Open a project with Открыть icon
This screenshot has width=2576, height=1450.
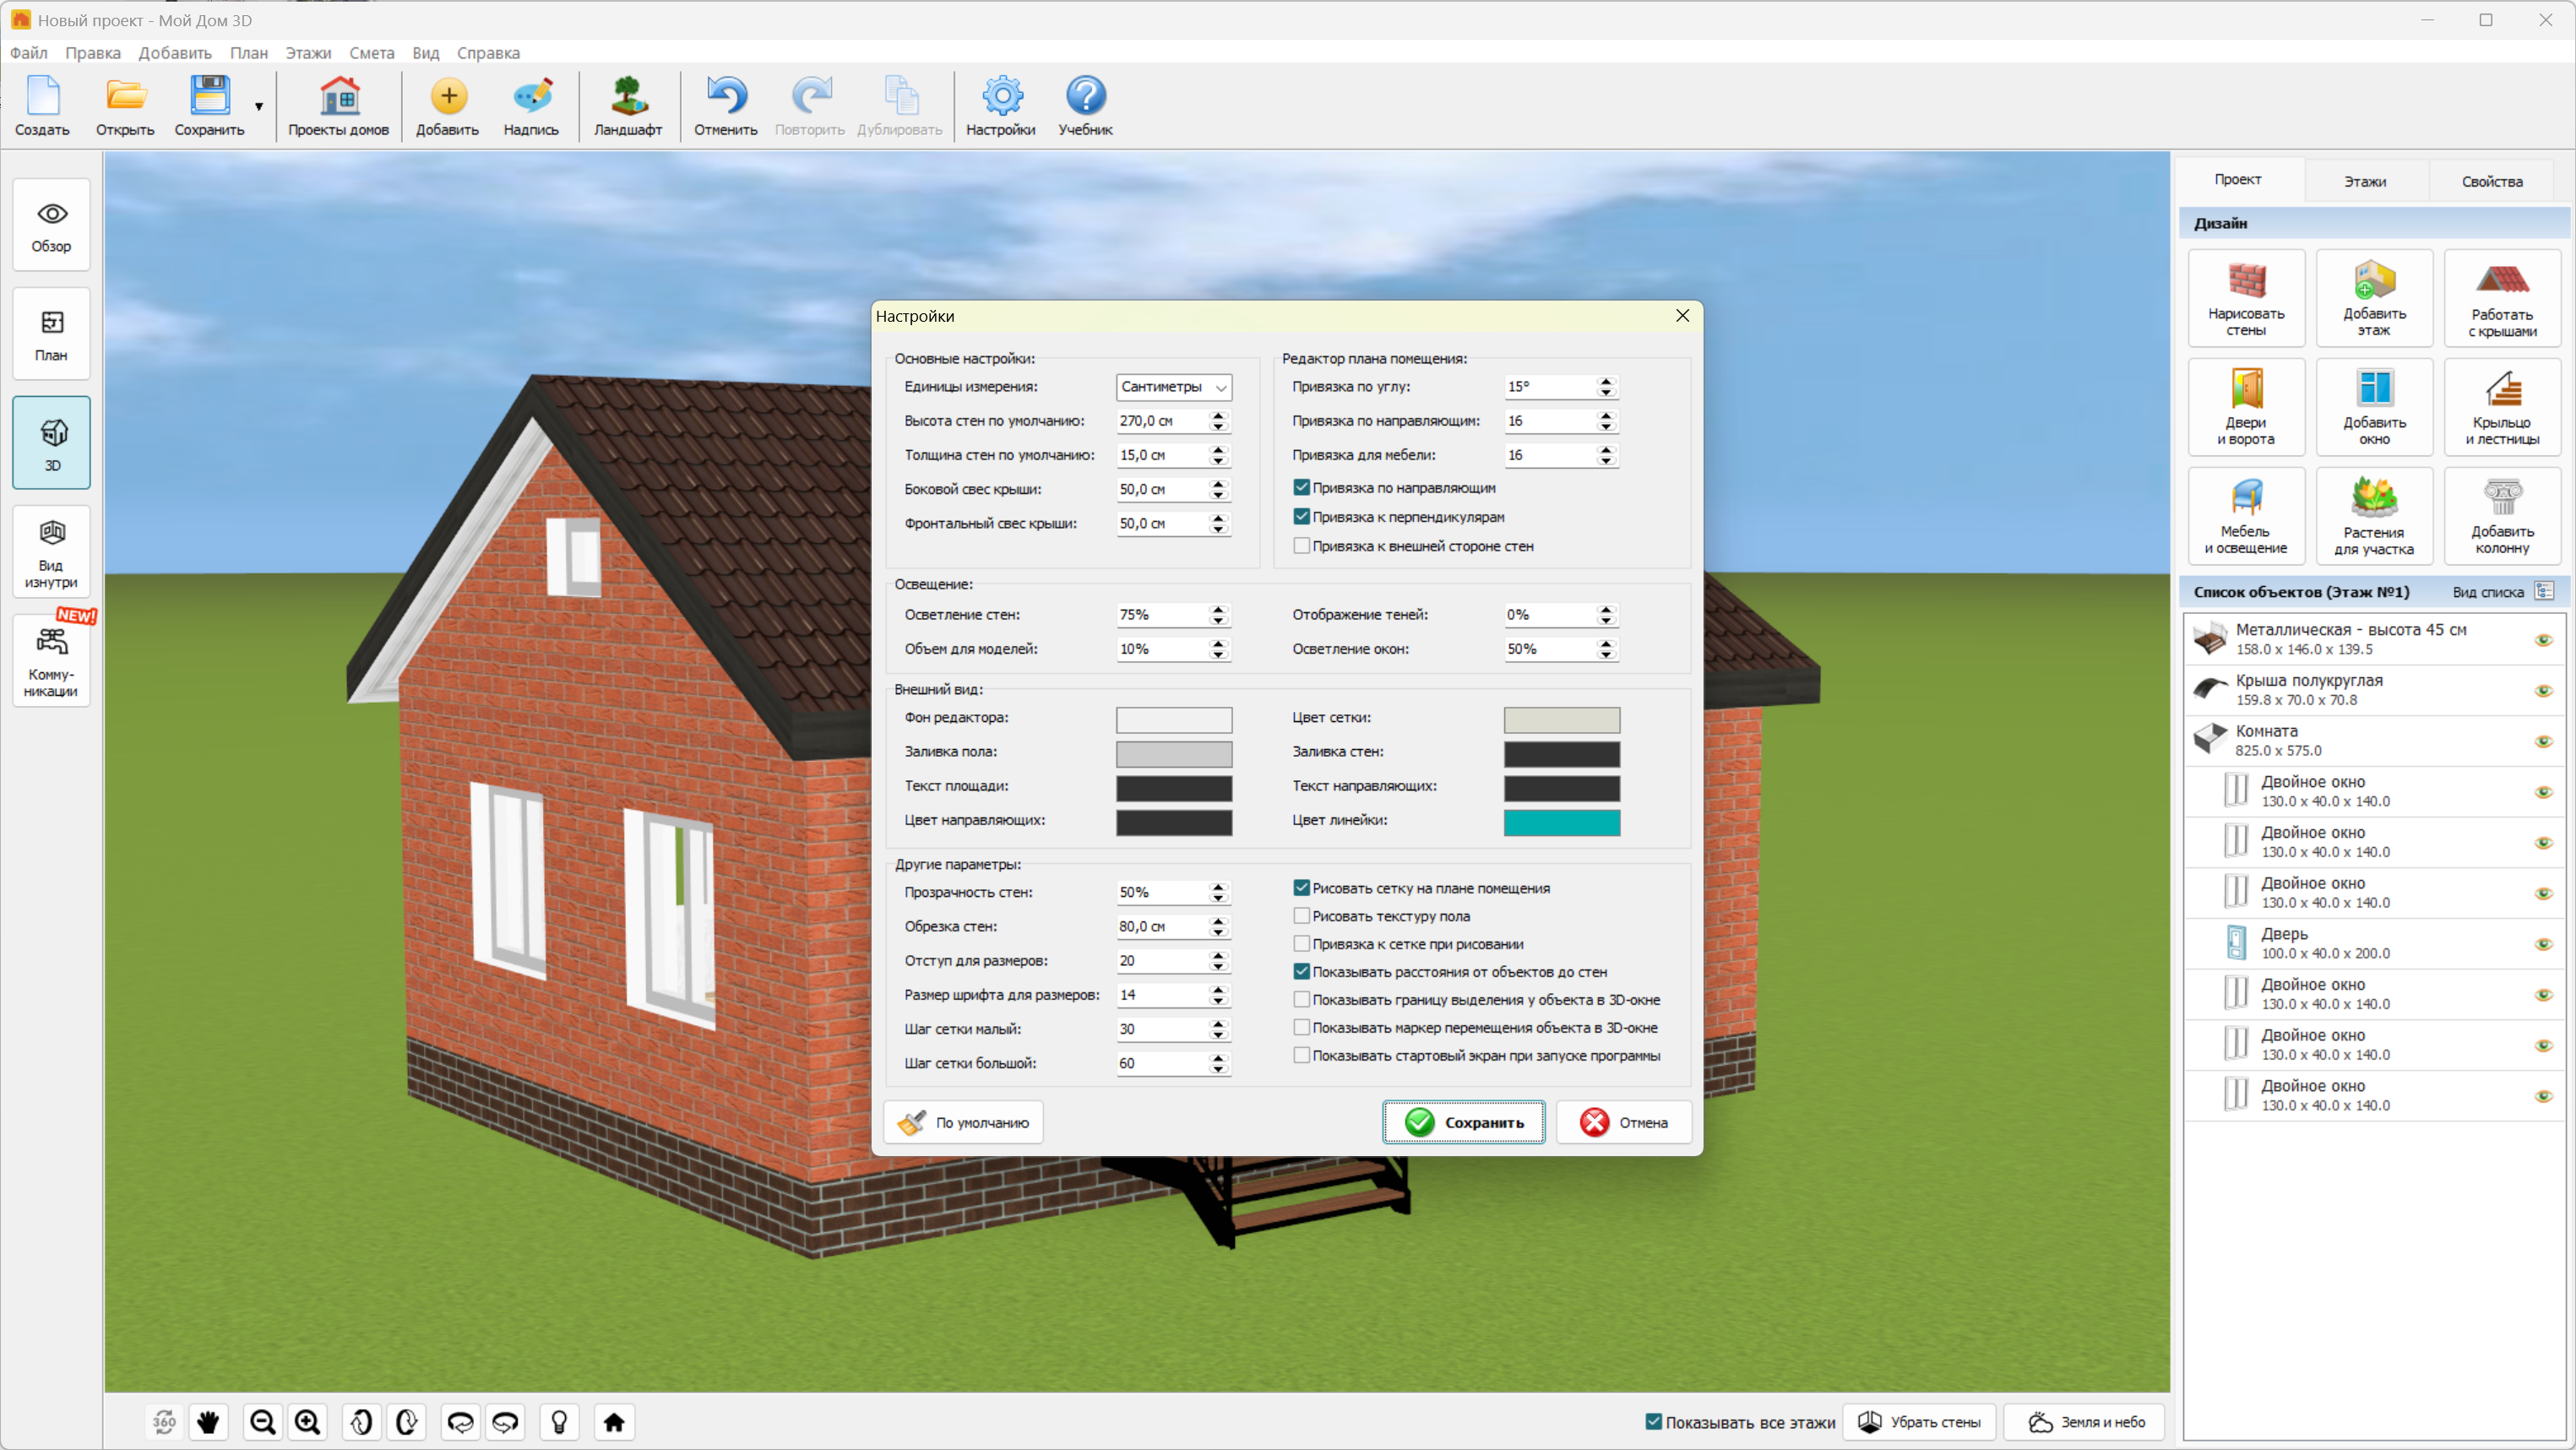125,105
